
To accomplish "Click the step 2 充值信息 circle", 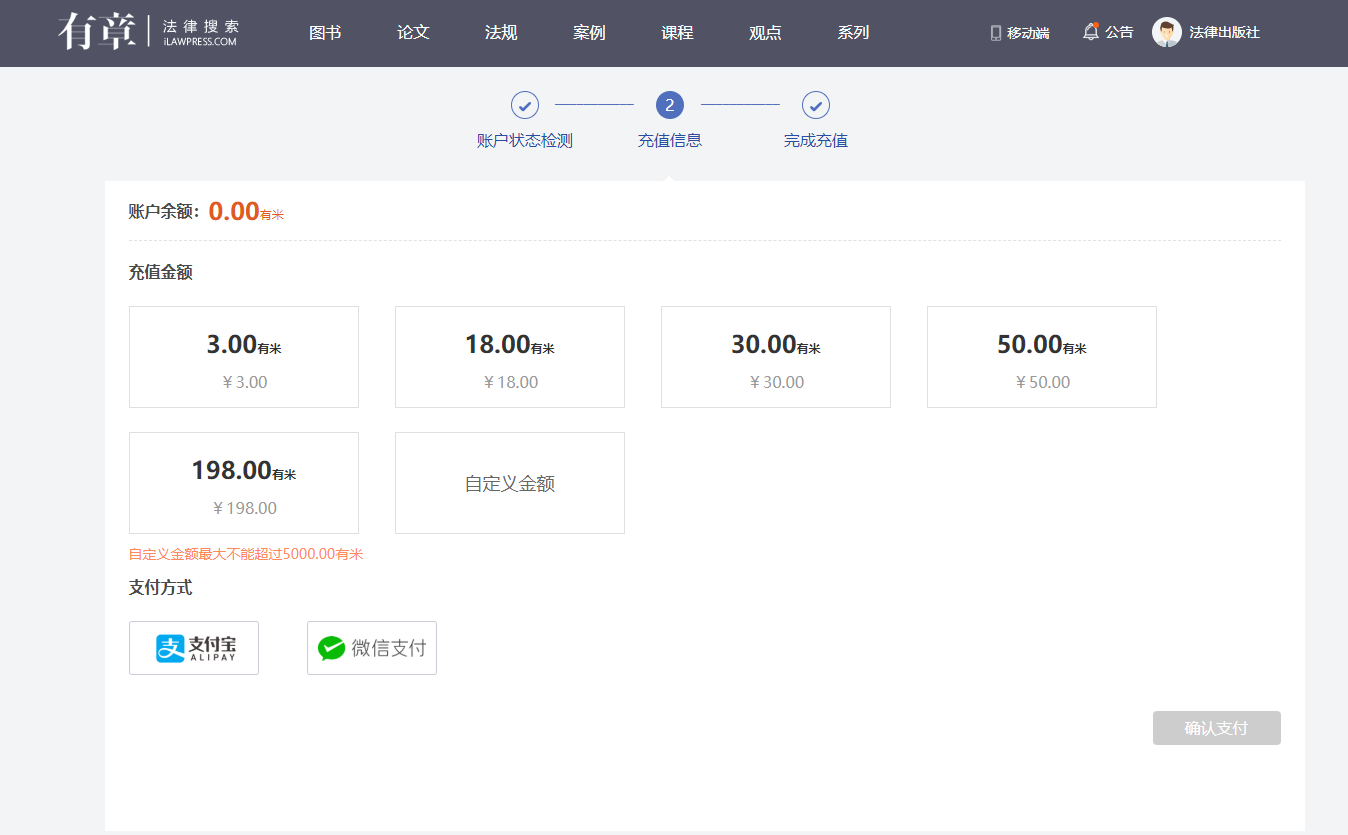I will [x=670, y=105].
